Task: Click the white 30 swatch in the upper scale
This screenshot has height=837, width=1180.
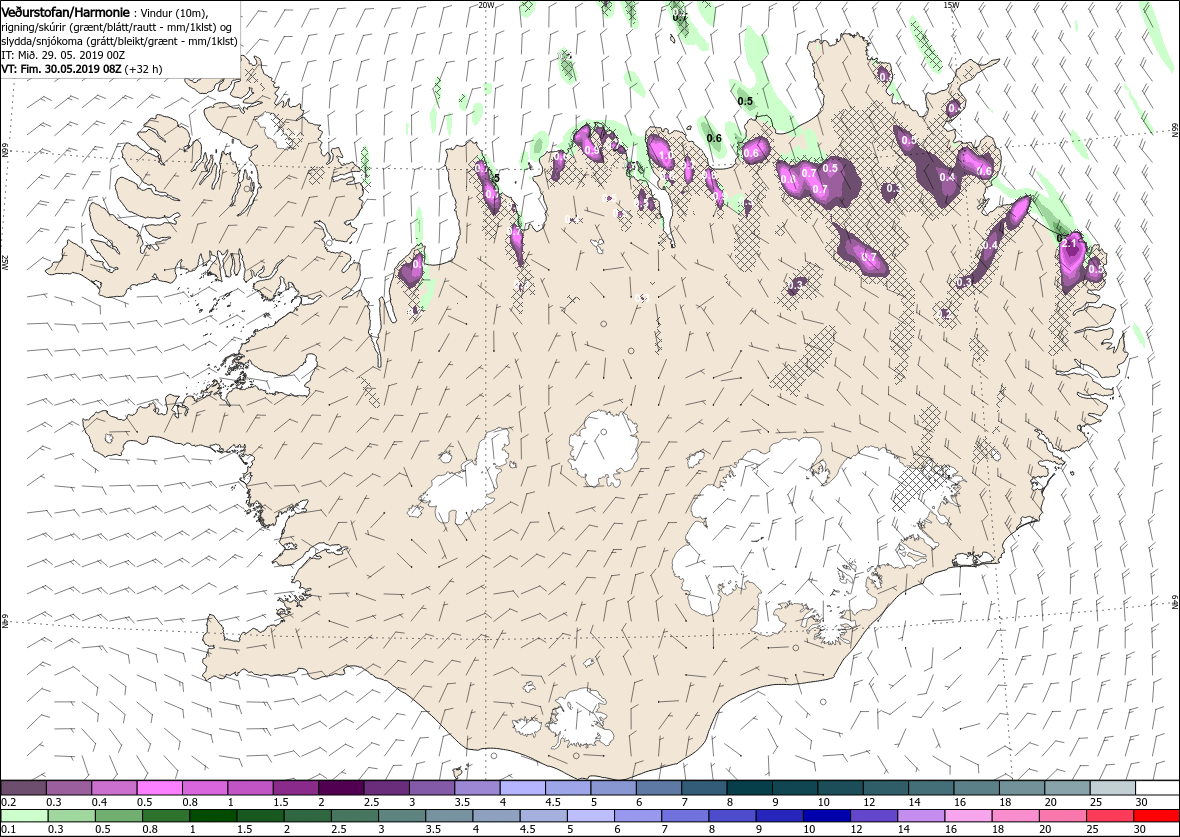Action: tap(1157, 788)
